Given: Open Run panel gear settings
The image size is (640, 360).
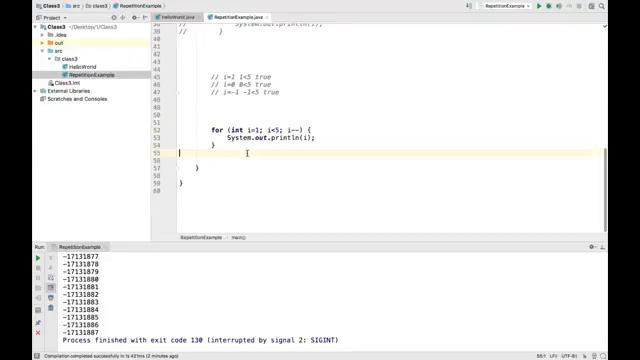Looking at the screenshot, I should coord(592,247).
